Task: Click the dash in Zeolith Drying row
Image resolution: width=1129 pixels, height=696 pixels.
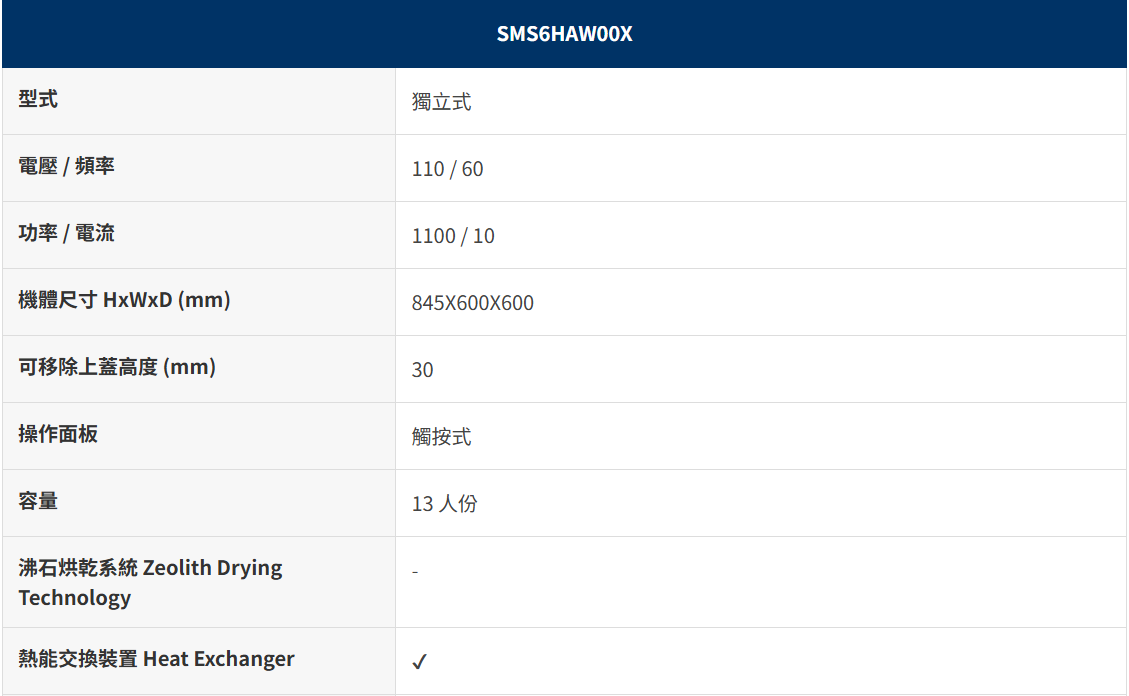Action: (415, 571)
